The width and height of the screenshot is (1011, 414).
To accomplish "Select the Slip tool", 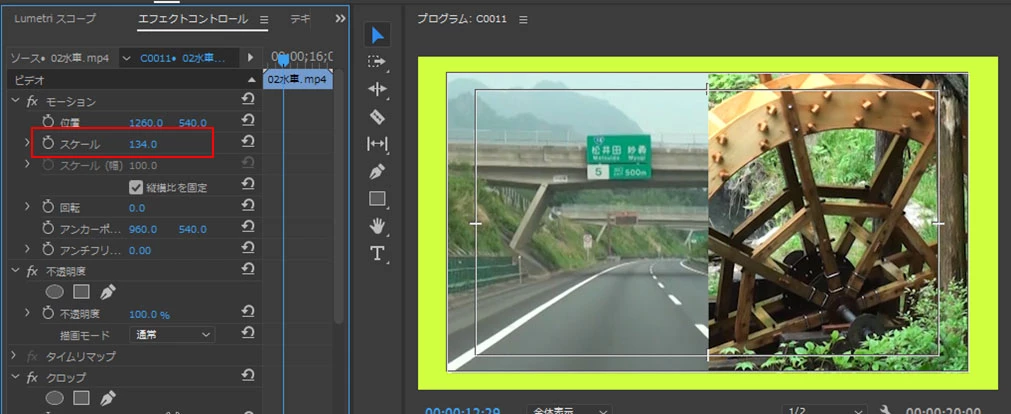I will (x=377, y=144).
